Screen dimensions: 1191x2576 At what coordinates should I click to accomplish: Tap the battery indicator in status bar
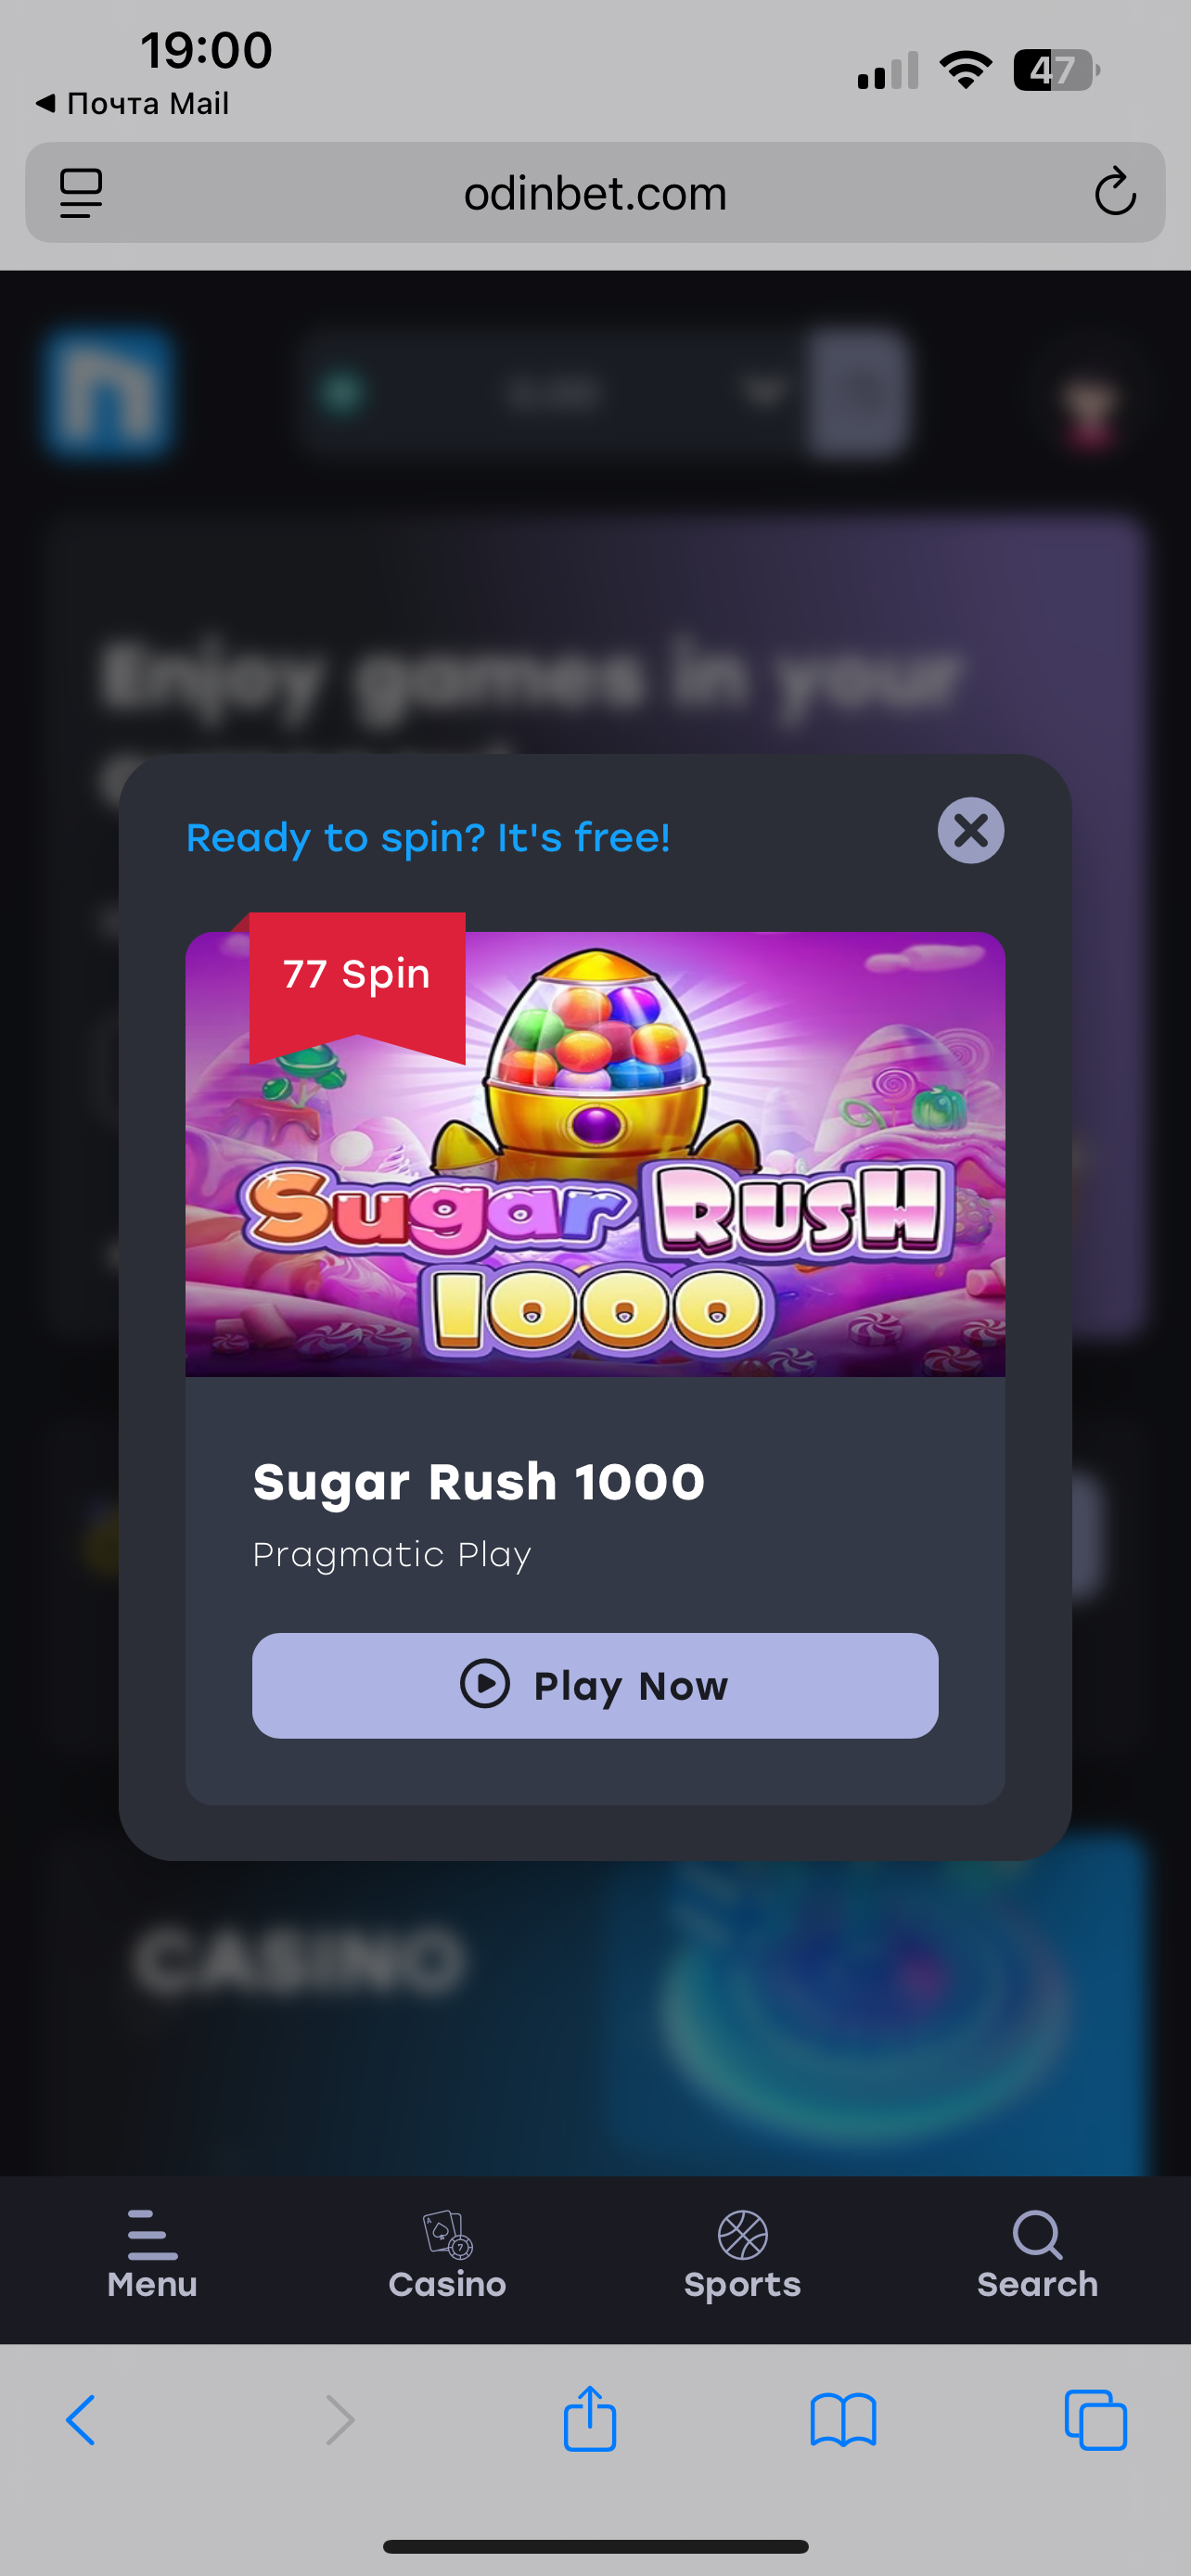coord(1056,70)
